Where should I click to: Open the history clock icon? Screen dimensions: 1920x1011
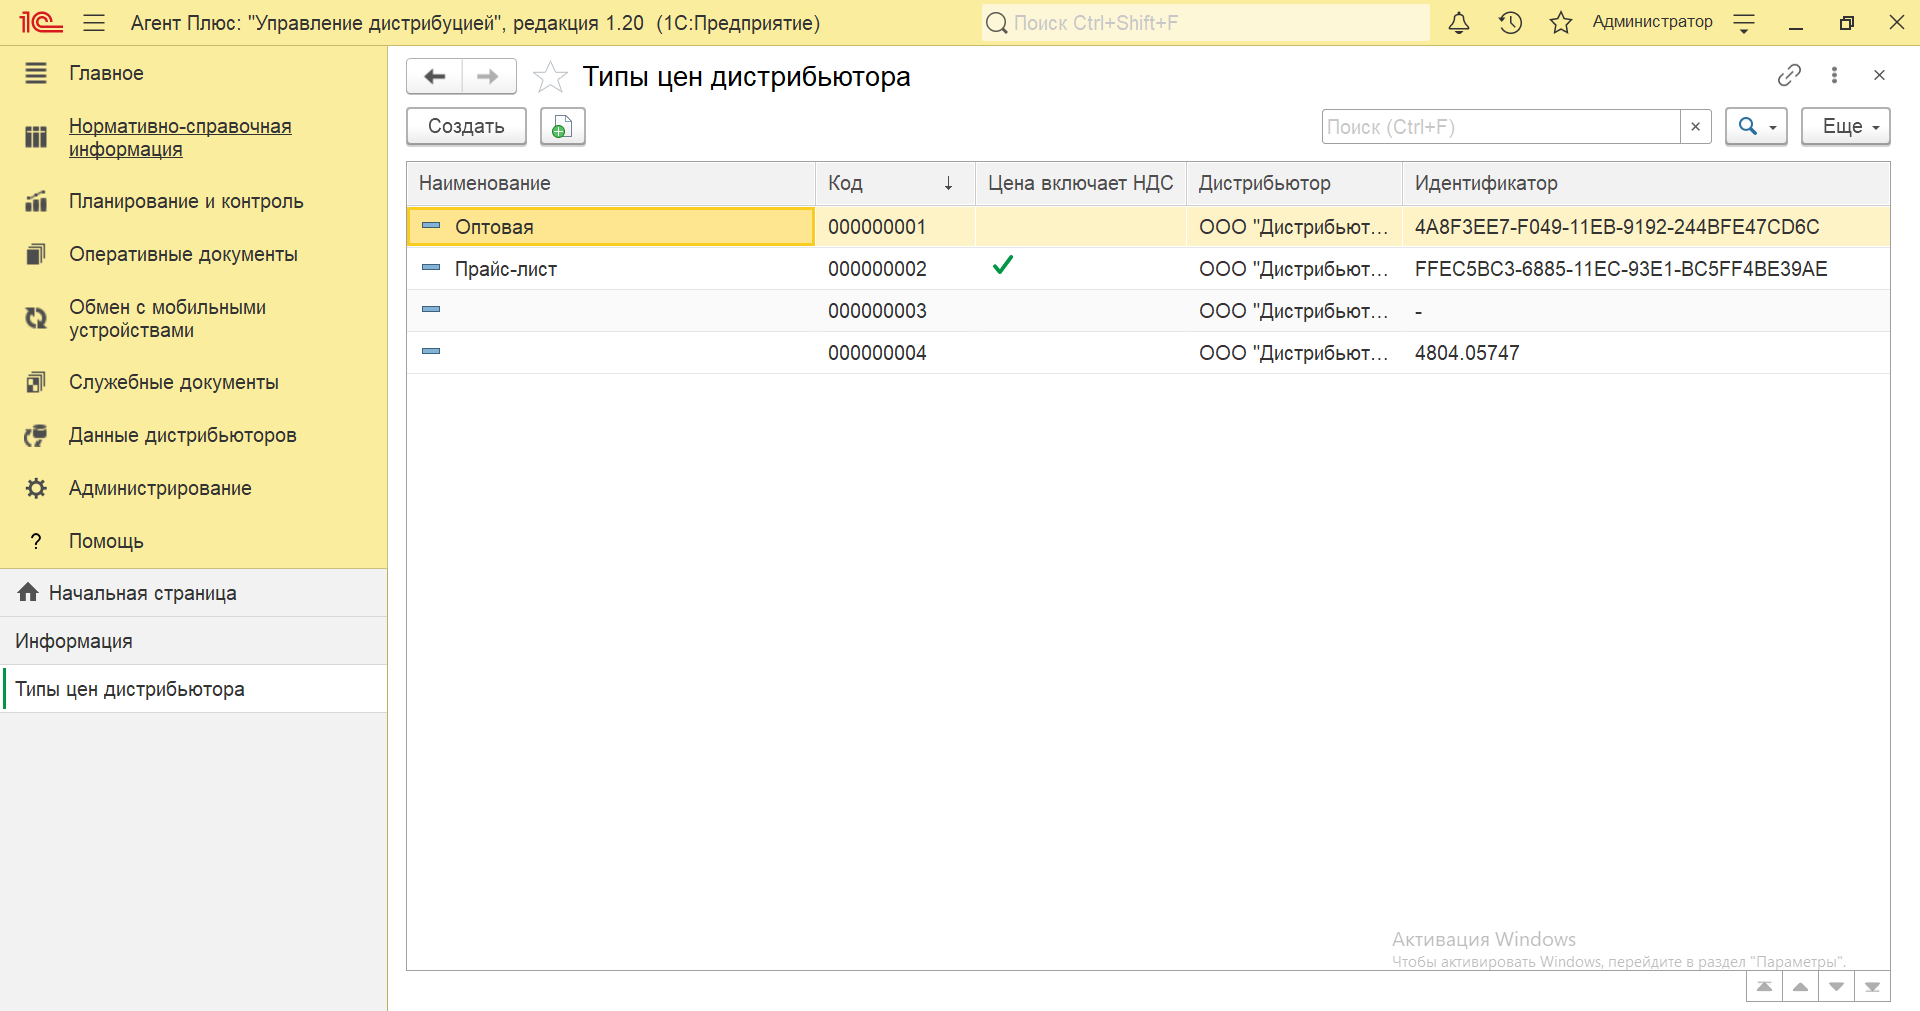click(1510, 22)
